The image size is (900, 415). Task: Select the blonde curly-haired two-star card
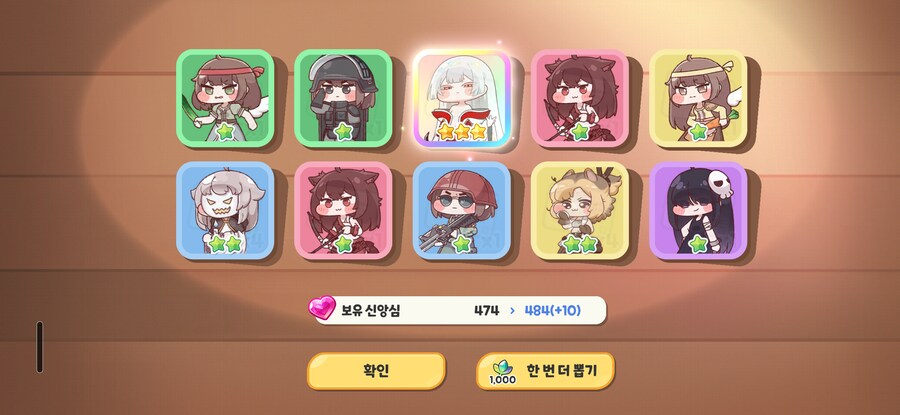click(x=580, y=210)
